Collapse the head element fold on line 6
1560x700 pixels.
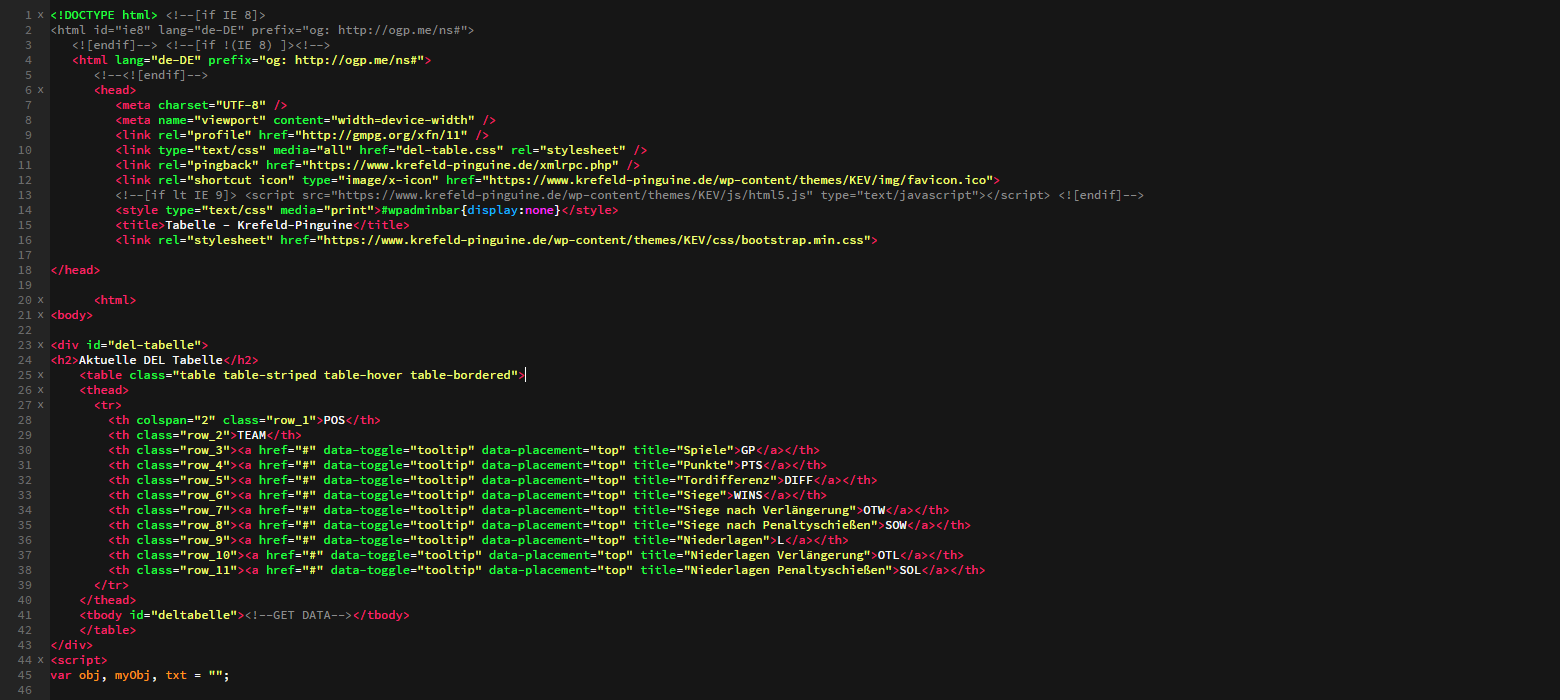[x=38, y=89]
